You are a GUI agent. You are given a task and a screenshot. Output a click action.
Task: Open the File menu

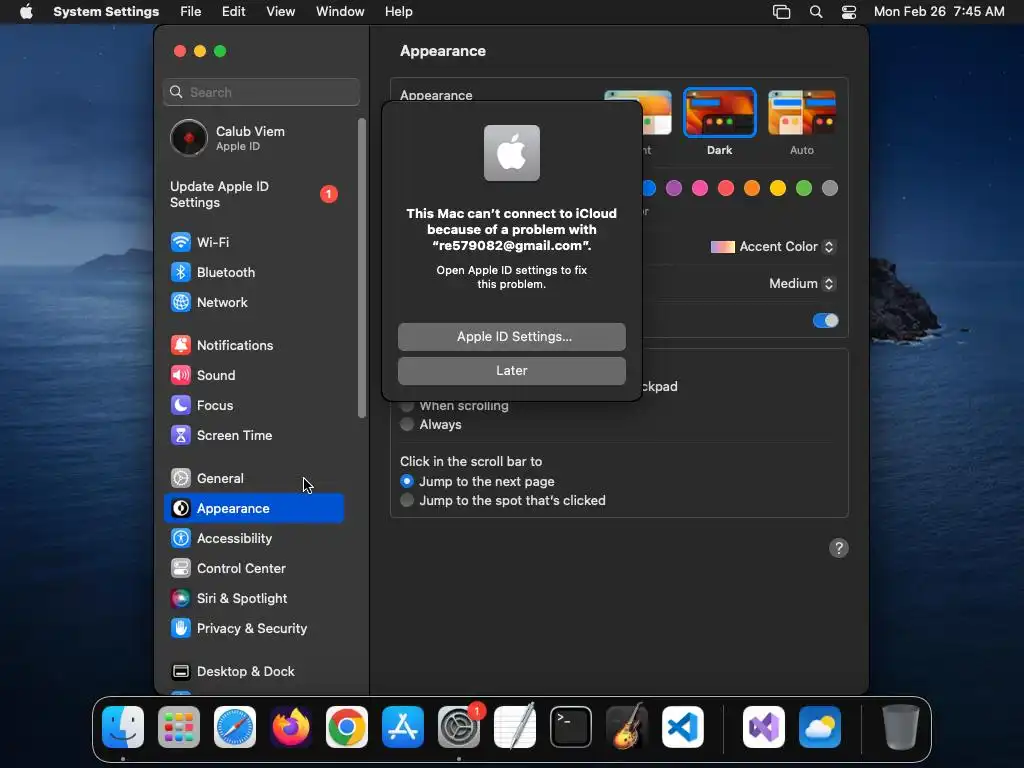(x=191, y=12)
